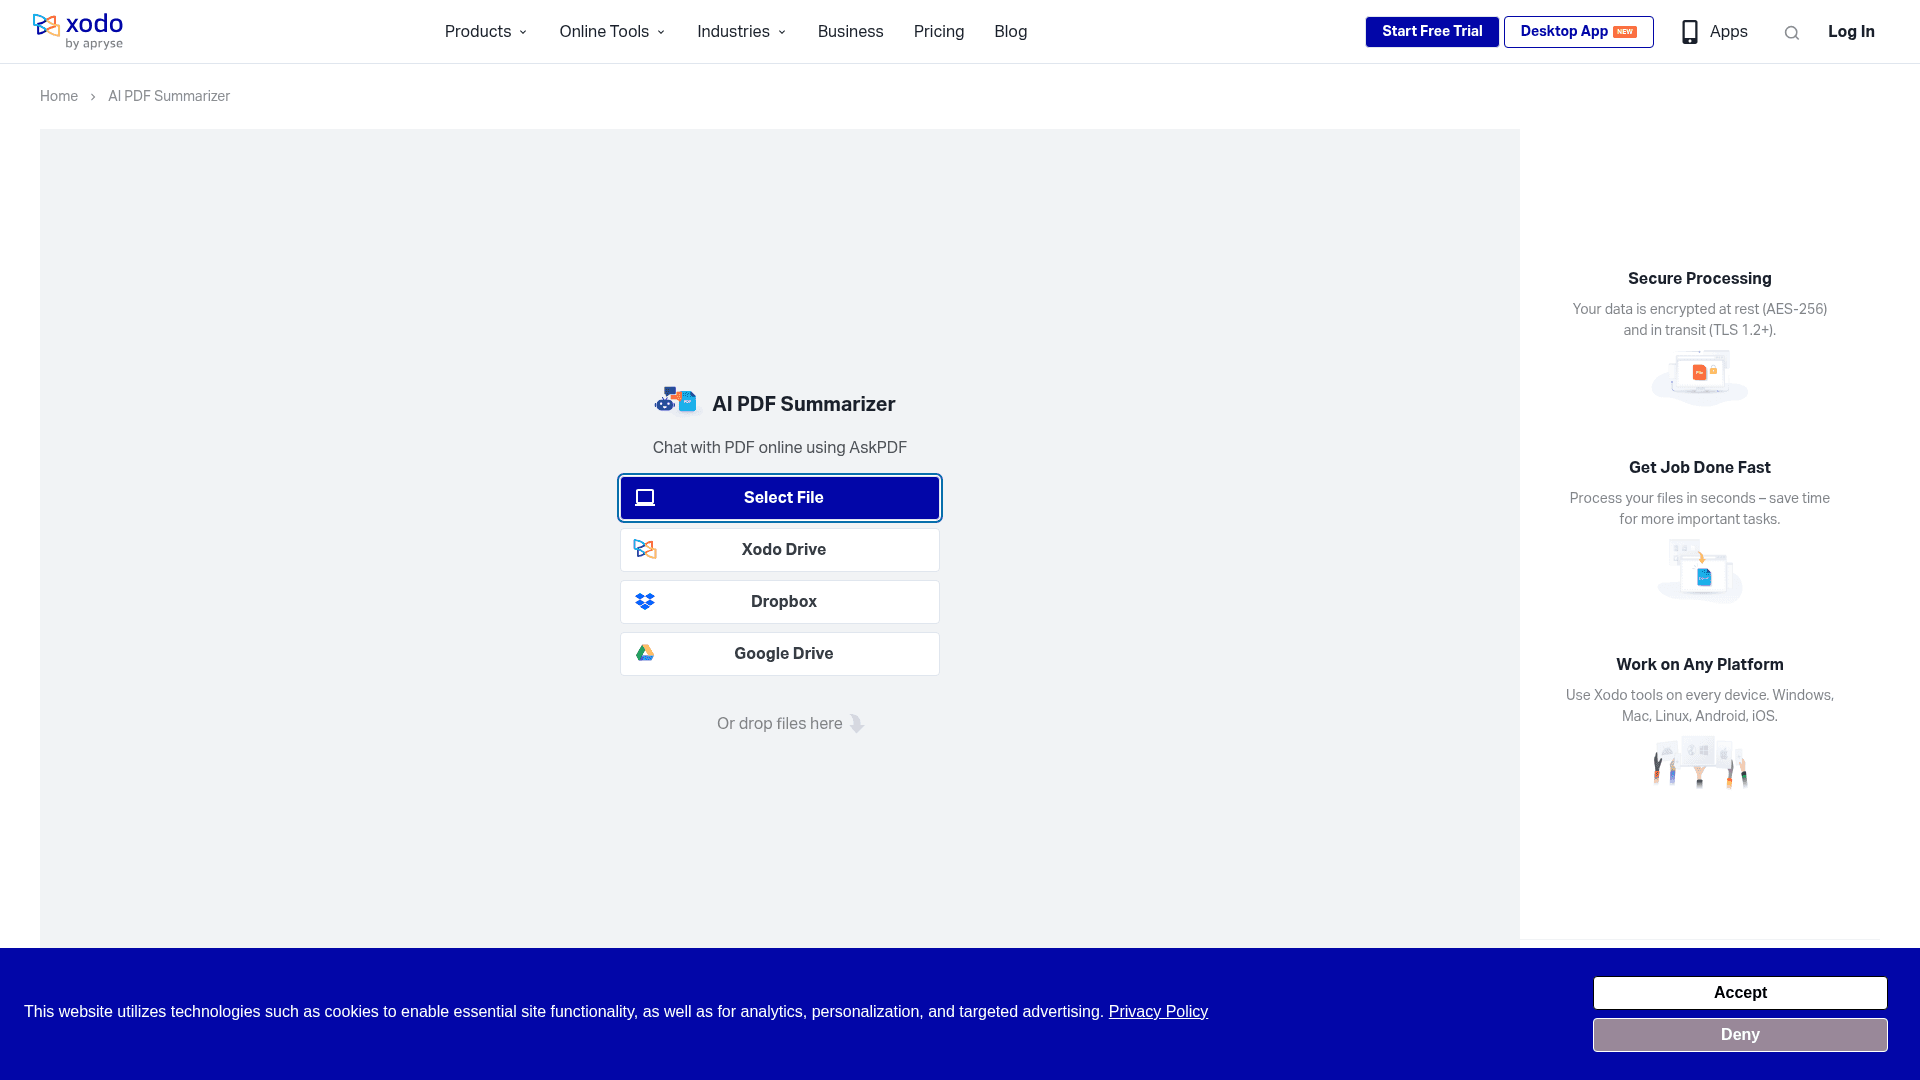Click the 'Work on Any Platform' heading
This screenshot has height=1080, width=1920.
1700,665
